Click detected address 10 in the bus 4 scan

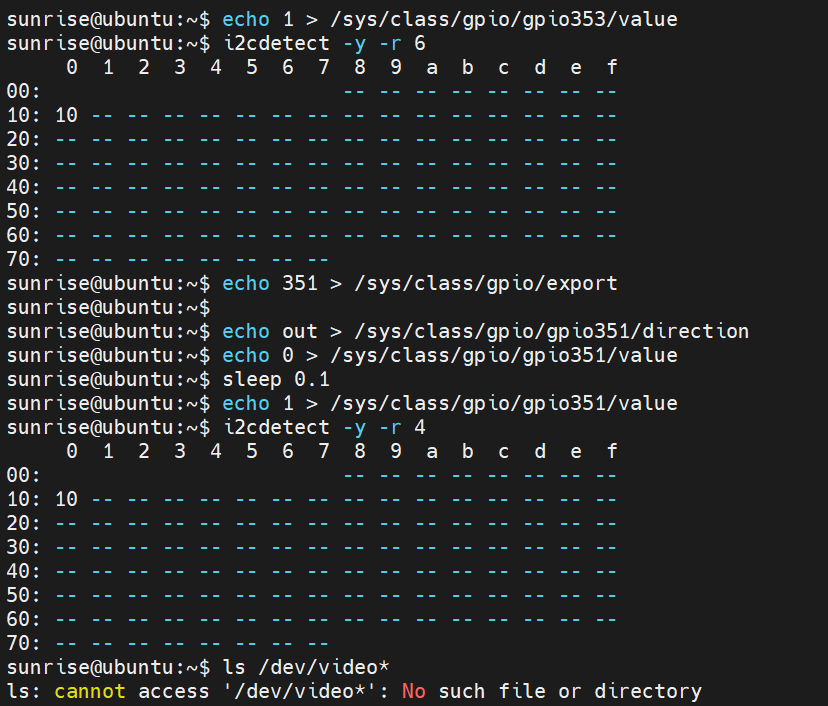67,499
